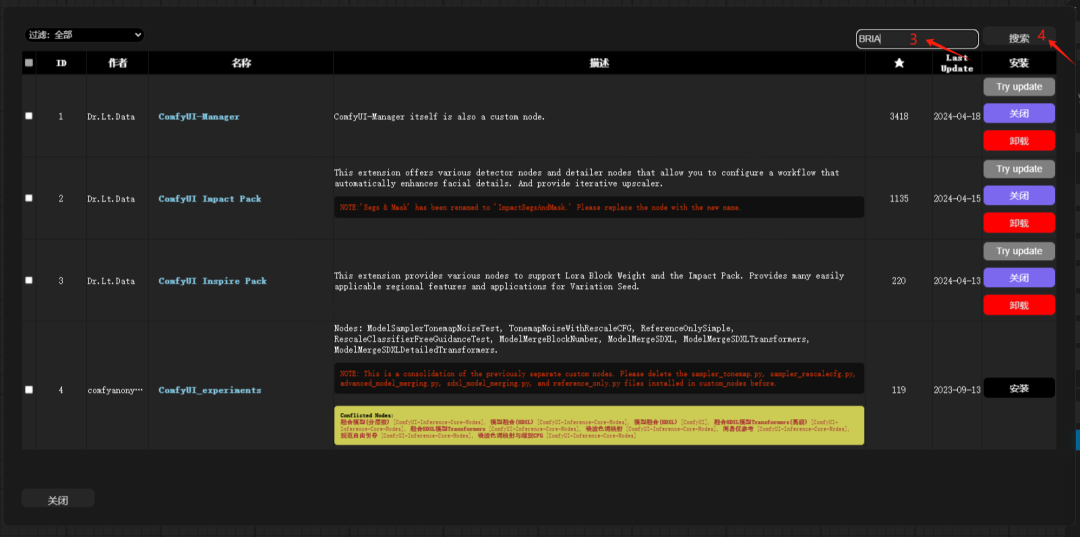This screenshot has width=1080, height=537.
Task: Click 关闭 disable button for ComfyUI Inspire Pack
Action: pyautogui.click(x=1019, y=278)
